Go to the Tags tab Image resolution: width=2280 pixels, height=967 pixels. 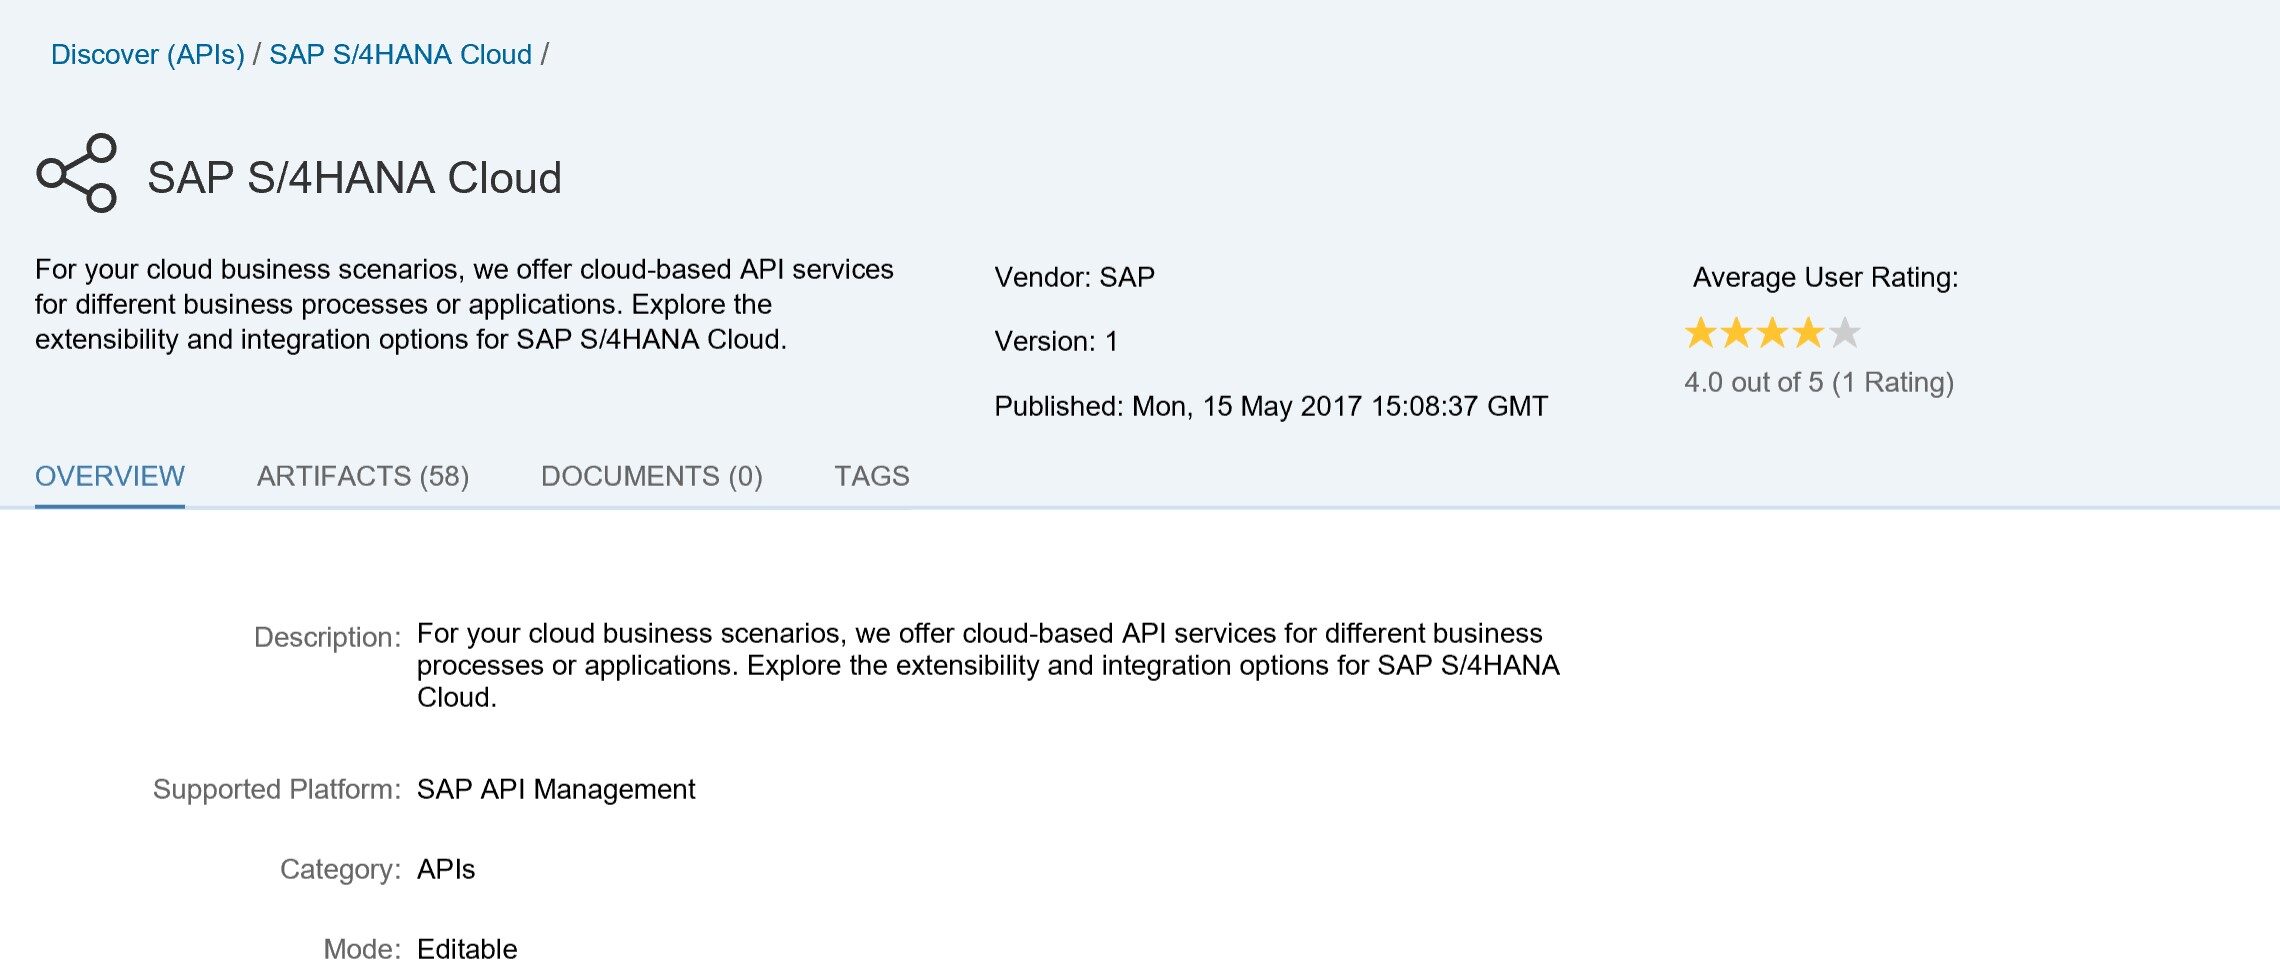(x=872, y=476)
